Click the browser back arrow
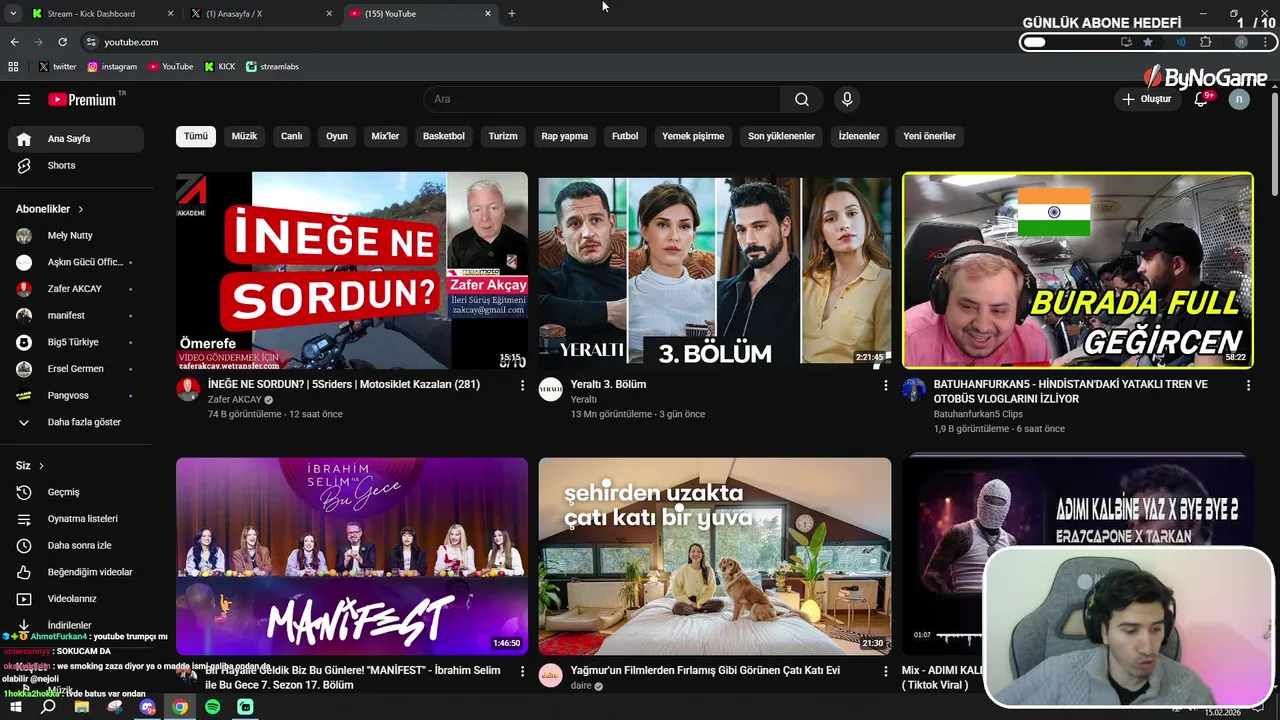1280x720 pixels. pos(14,42)
